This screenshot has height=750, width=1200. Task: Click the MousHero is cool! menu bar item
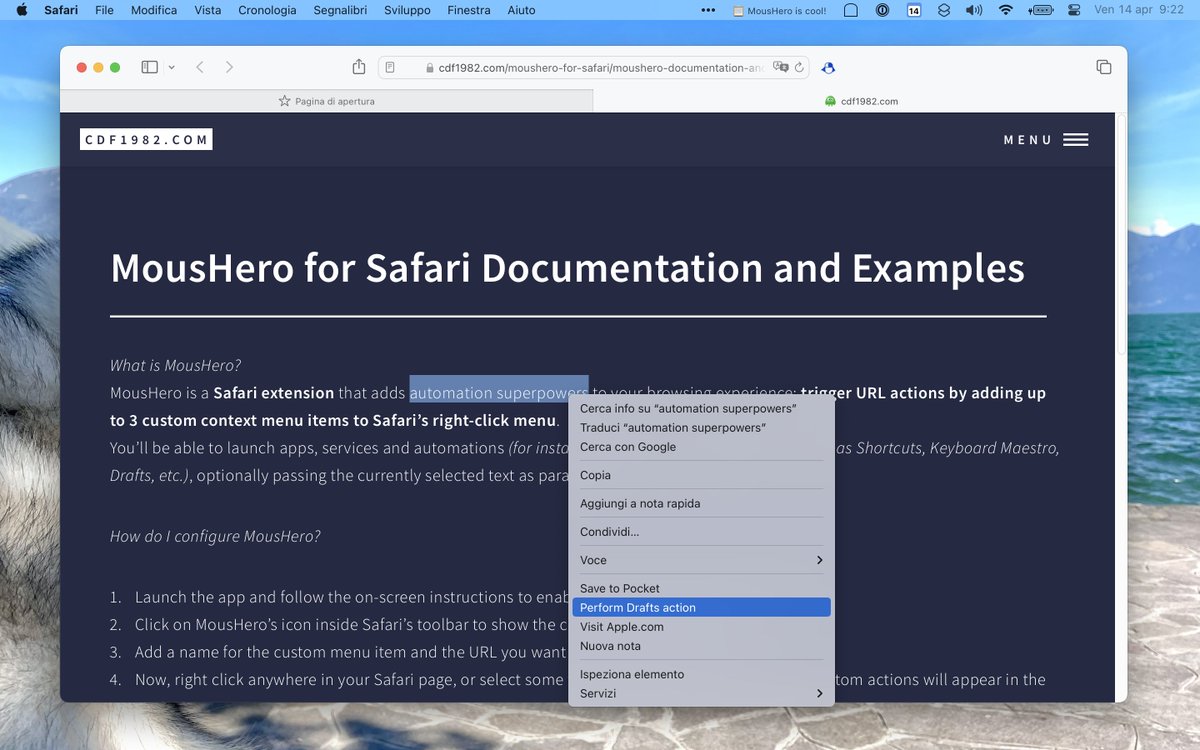(780, 11)
